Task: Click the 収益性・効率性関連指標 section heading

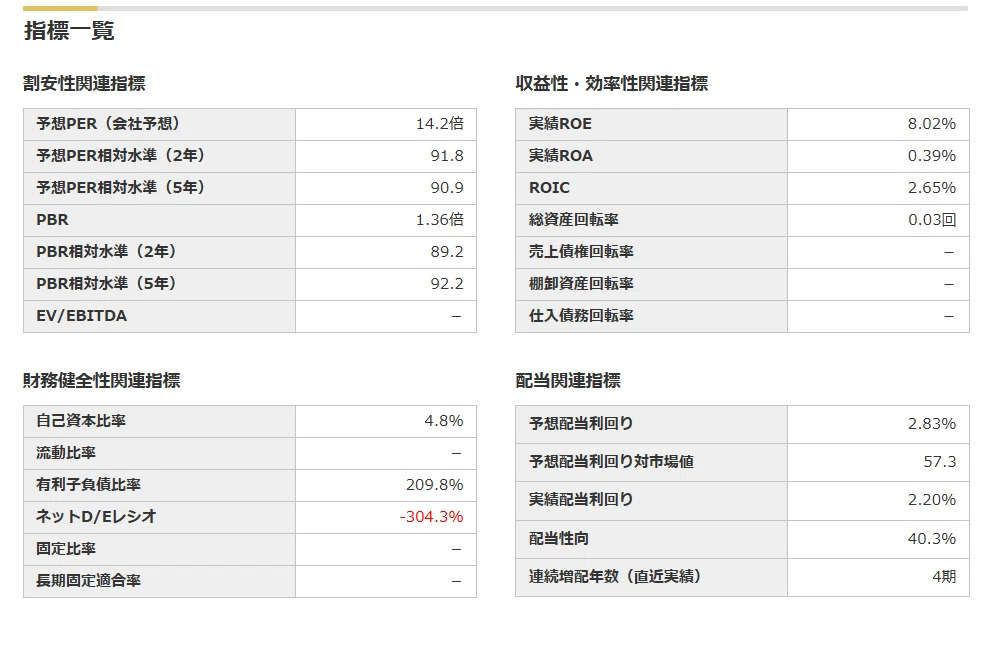Action: click(x=611, y=83)
